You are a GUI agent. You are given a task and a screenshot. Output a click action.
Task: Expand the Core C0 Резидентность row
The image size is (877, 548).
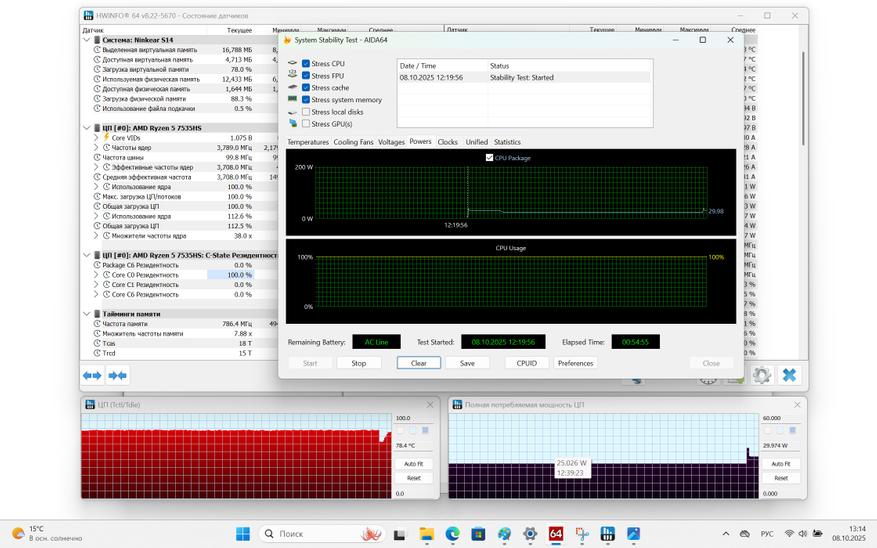tap(97, 275)
